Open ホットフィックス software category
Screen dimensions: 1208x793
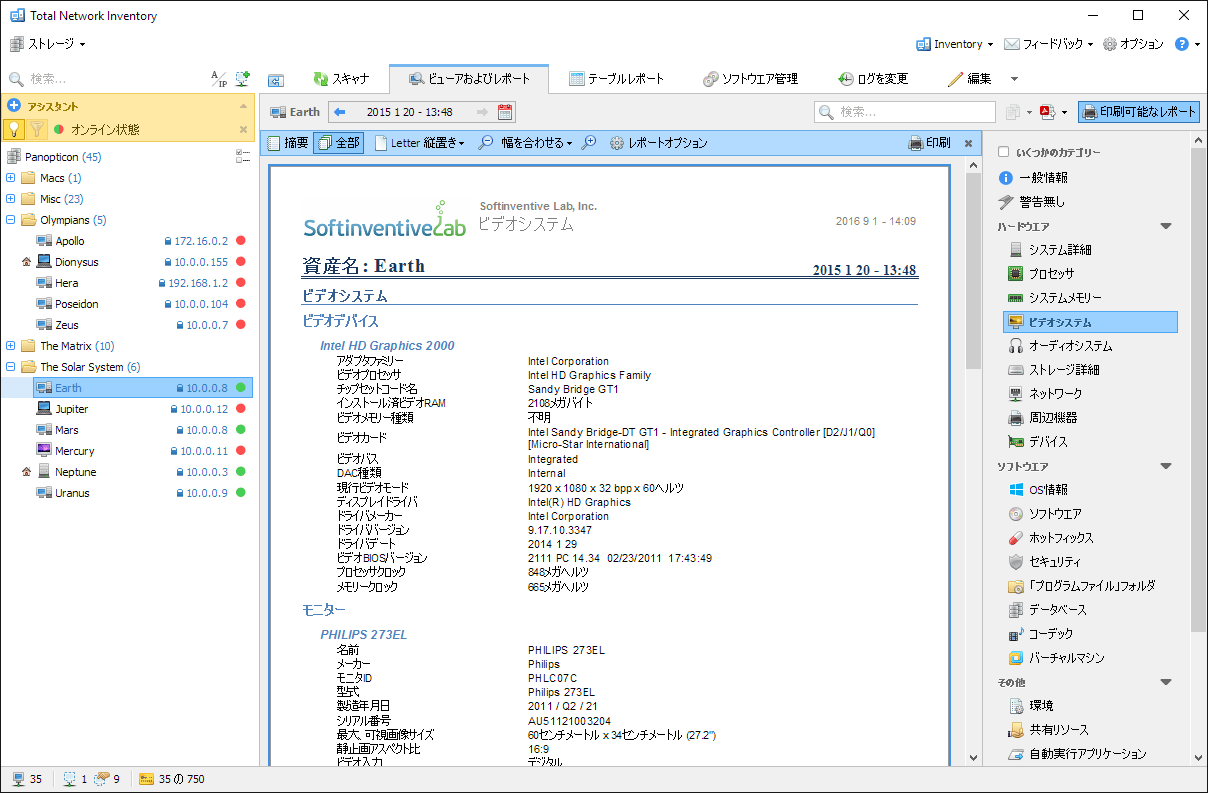(x=1060, y=538)
